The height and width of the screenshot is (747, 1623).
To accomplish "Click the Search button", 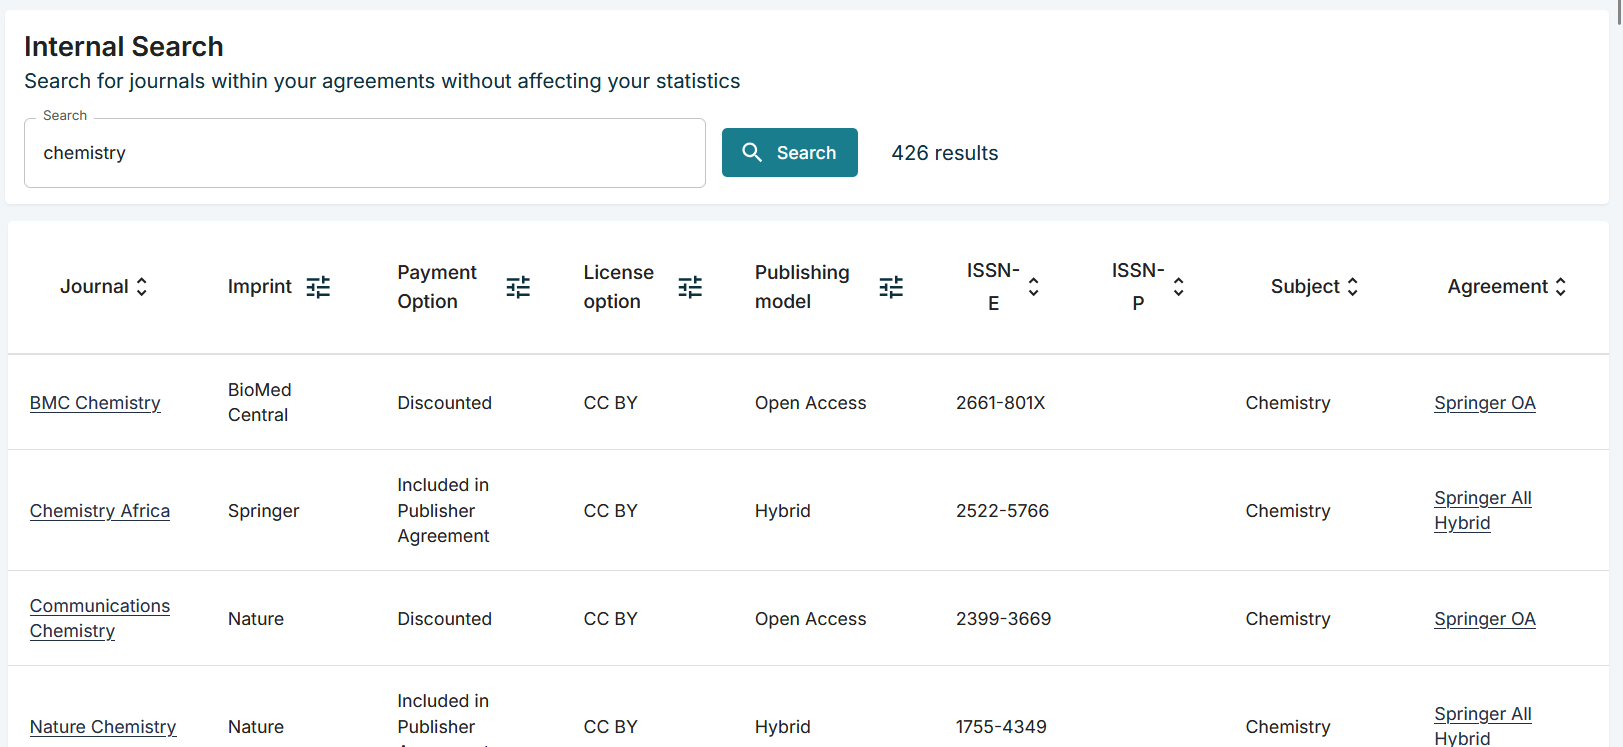I will click(x=790, y=152).
